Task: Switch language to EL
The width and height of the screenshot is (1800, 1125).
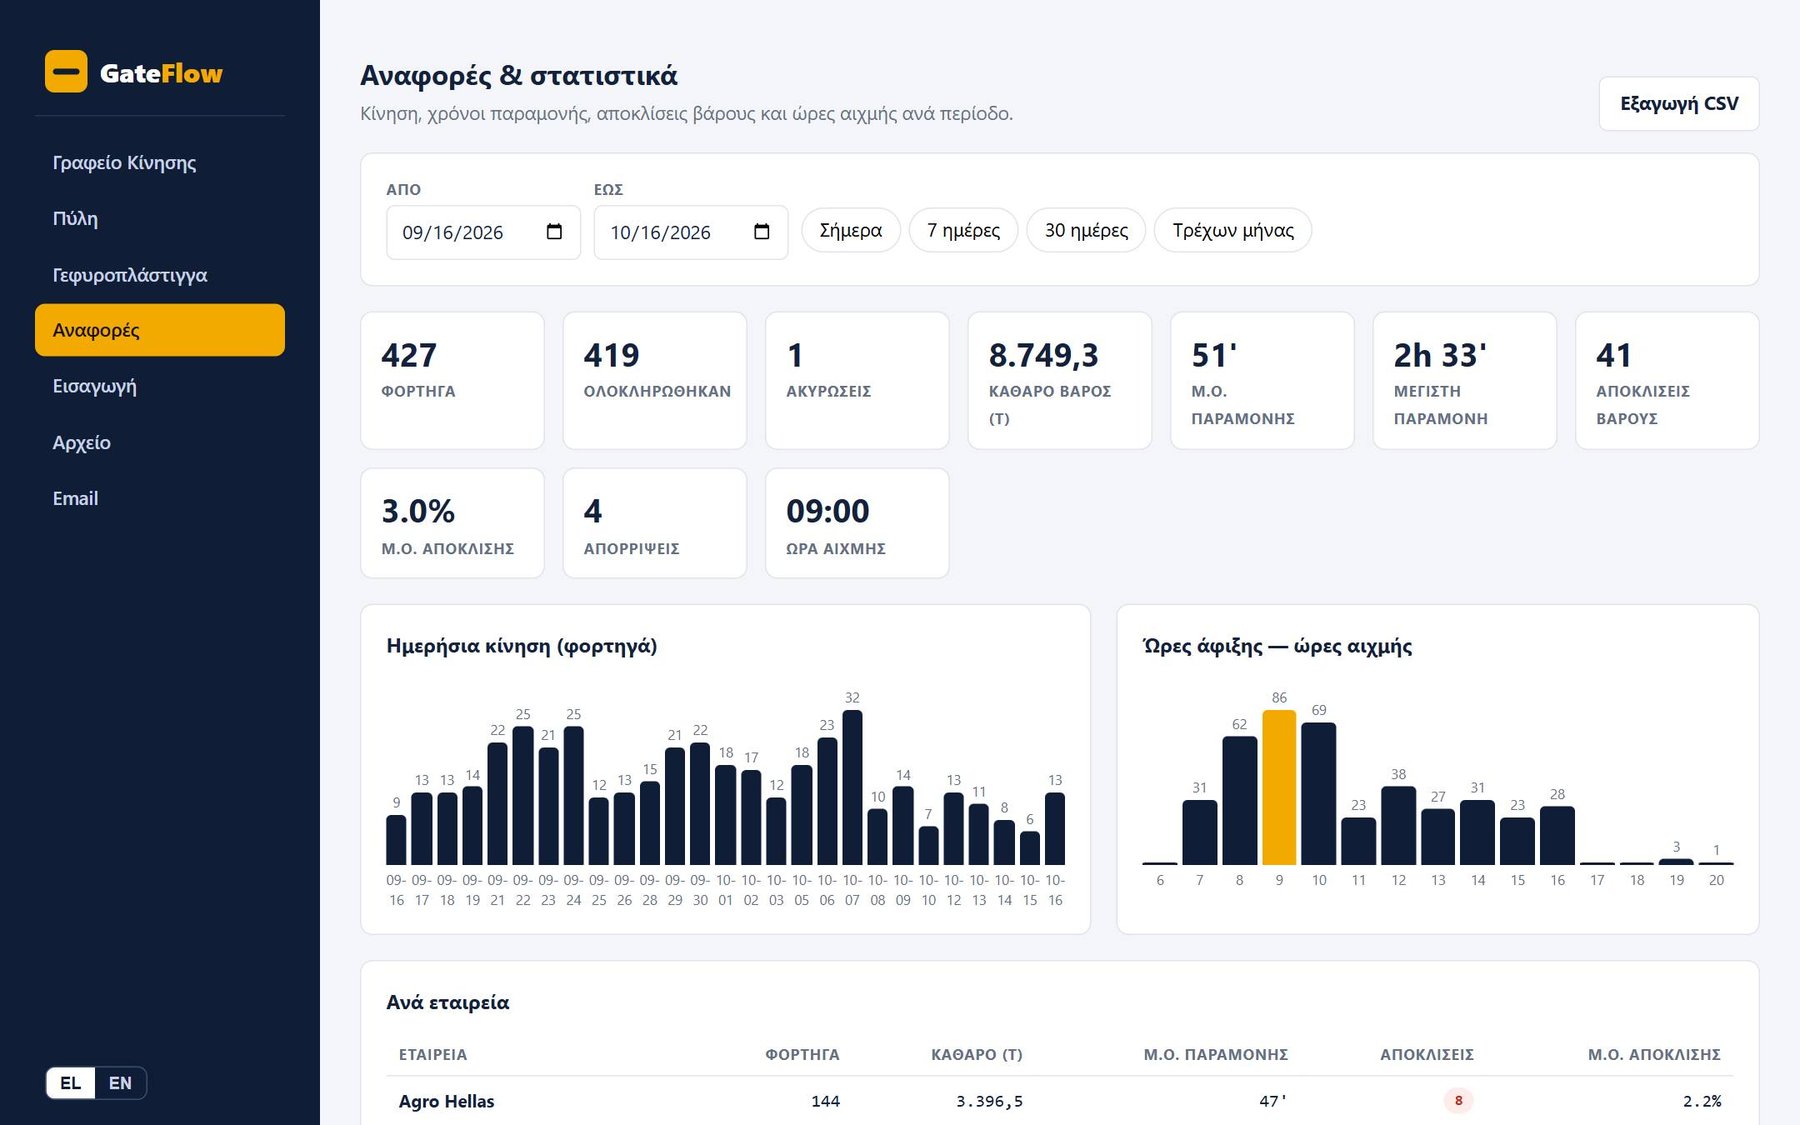Action: [70, 1083]
